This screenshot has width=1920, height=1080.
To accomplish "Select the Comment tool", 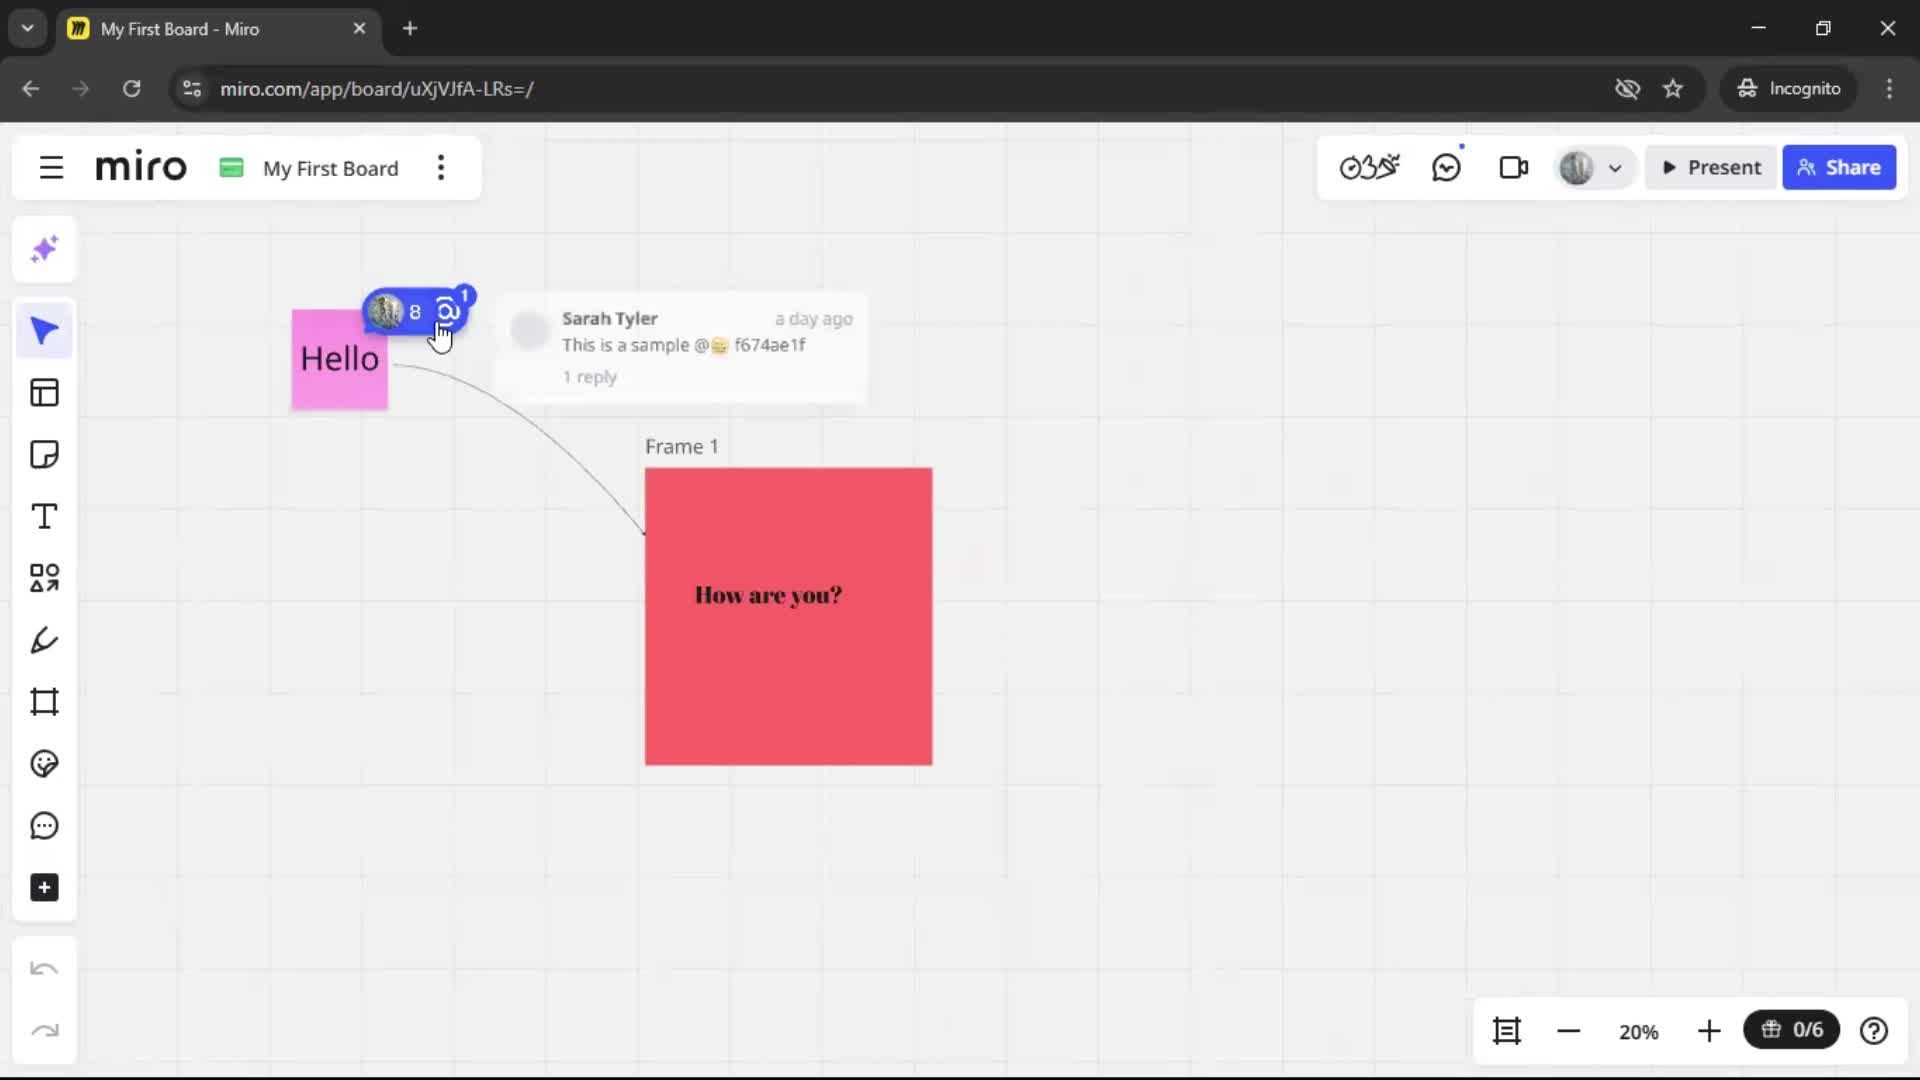I will 44,826.
